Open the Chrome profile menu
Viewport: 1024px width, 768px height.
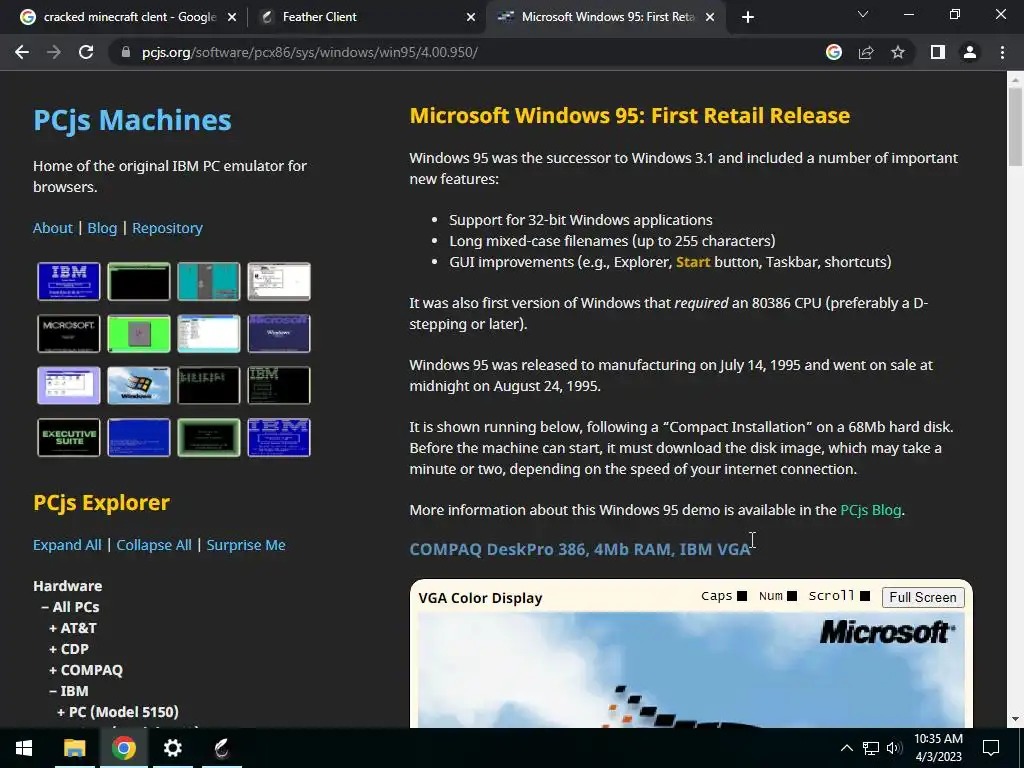pyautogui.click(x=970, y=52)
